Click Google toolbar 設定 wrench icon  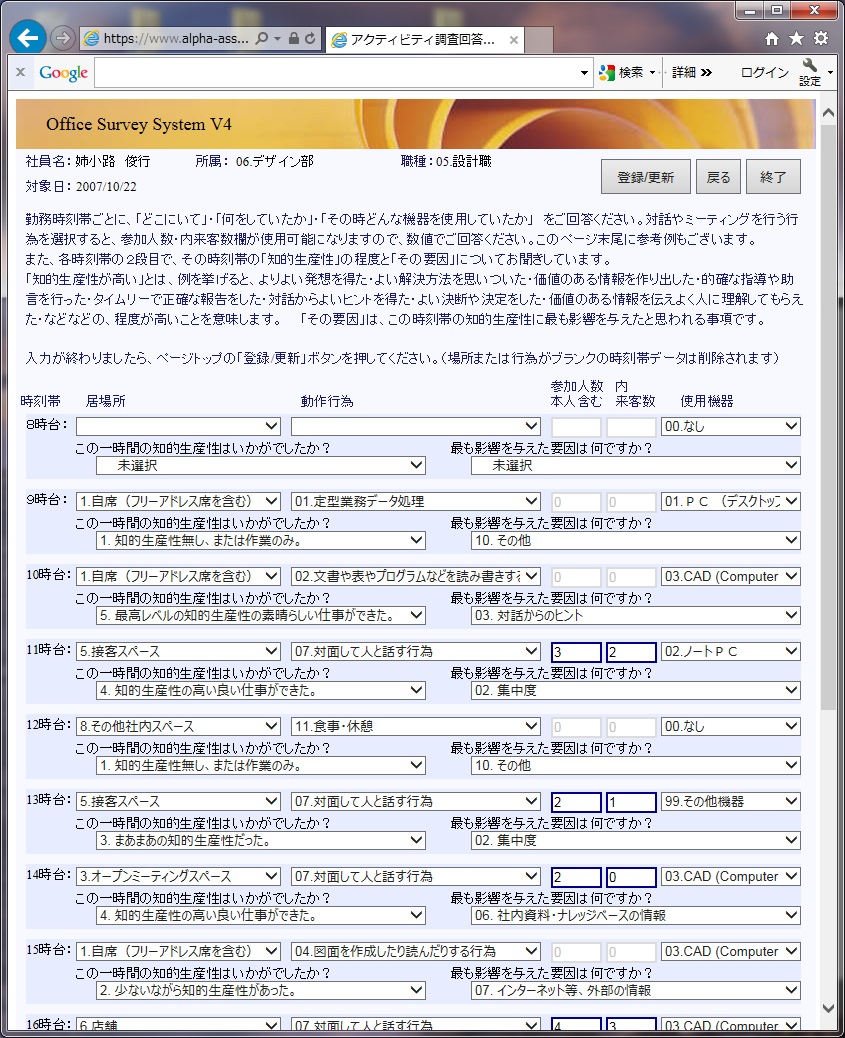810,72
